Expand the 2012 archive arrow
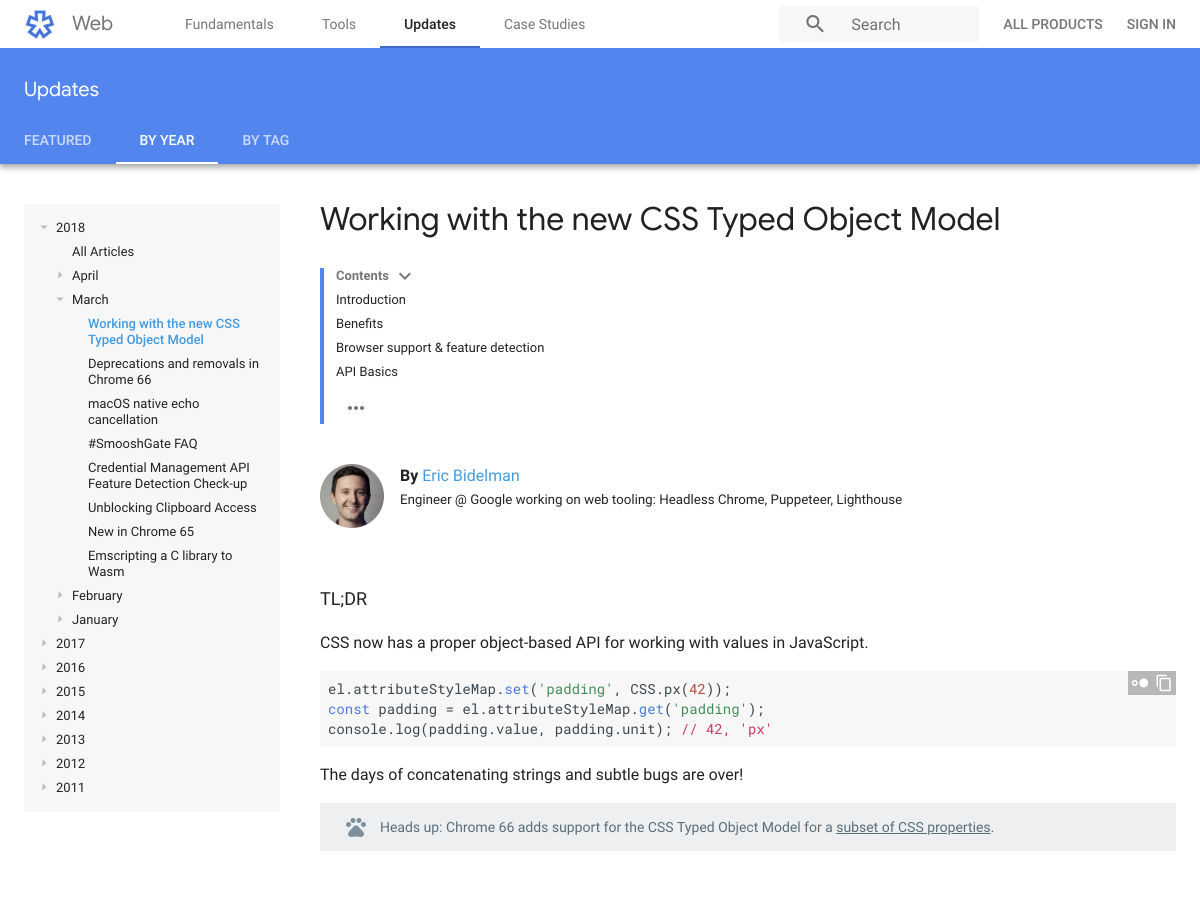1200x900 pixels. tap(44, 763)
